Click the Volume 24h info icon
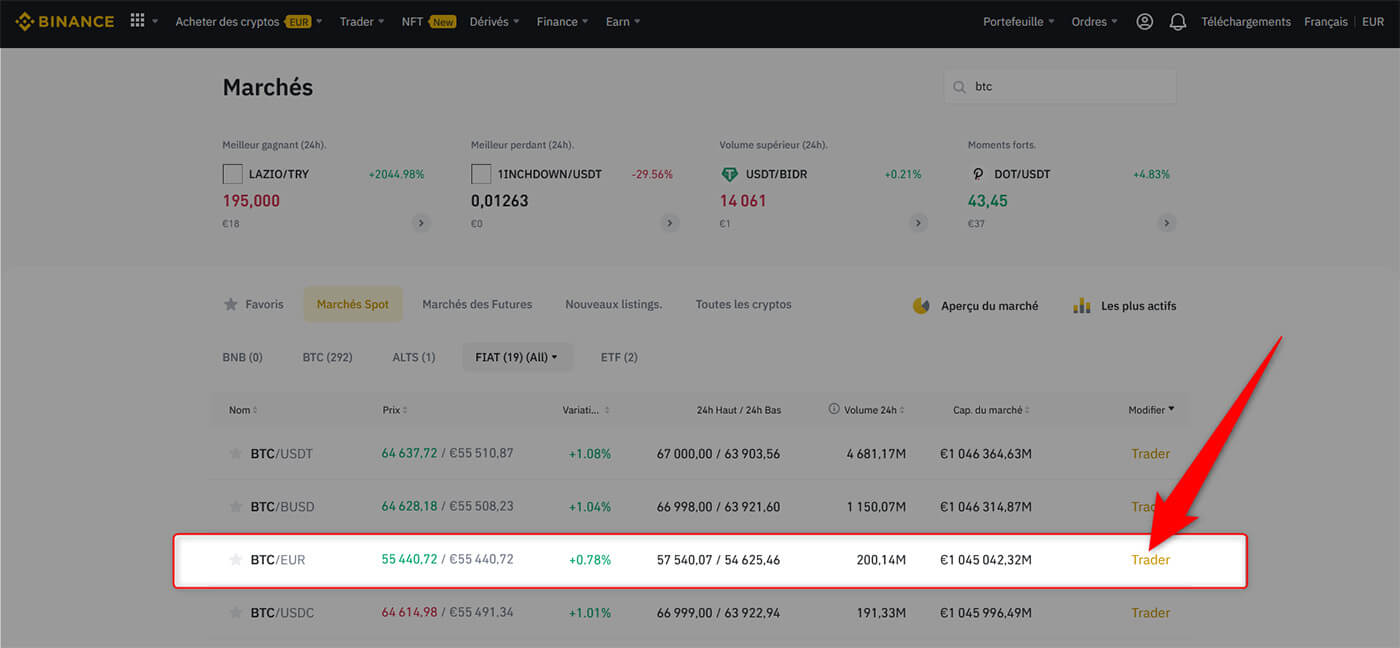The image size is (1400, 648). coord(834,410)
